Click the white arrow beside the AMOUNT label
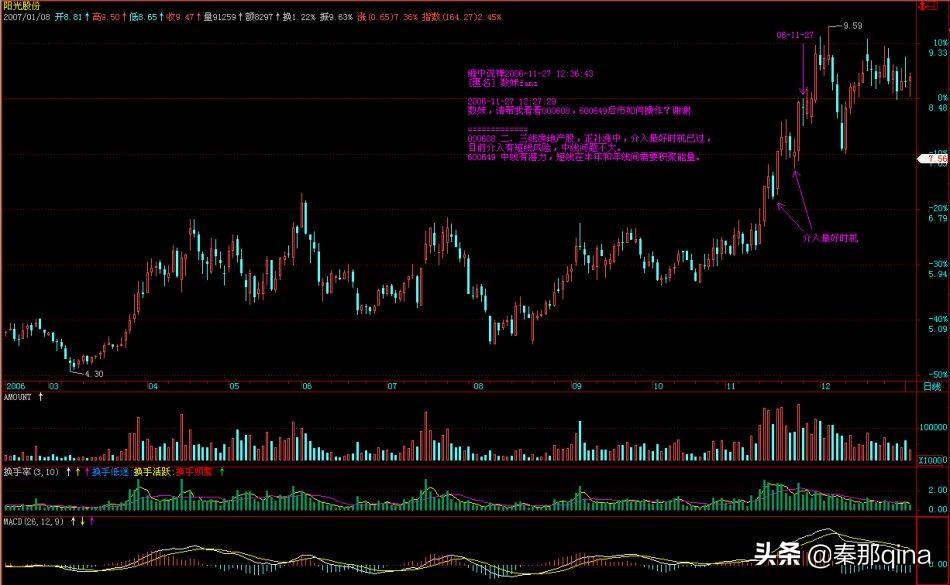 pos(41,398)
